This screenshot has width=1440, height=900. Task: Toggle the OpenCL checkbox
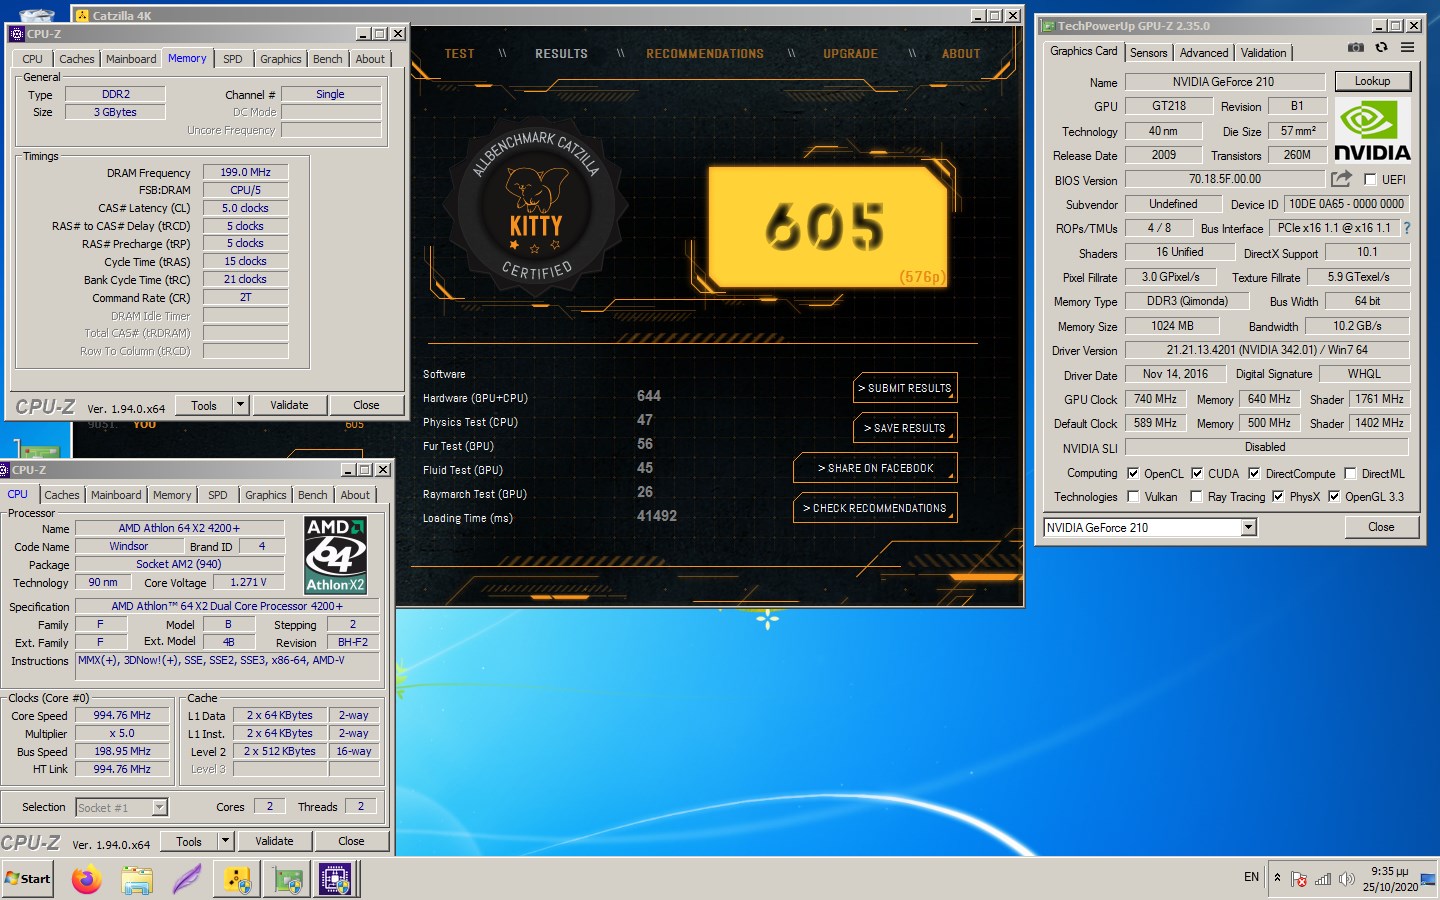pyautogui.click(x=1133, y=474)
